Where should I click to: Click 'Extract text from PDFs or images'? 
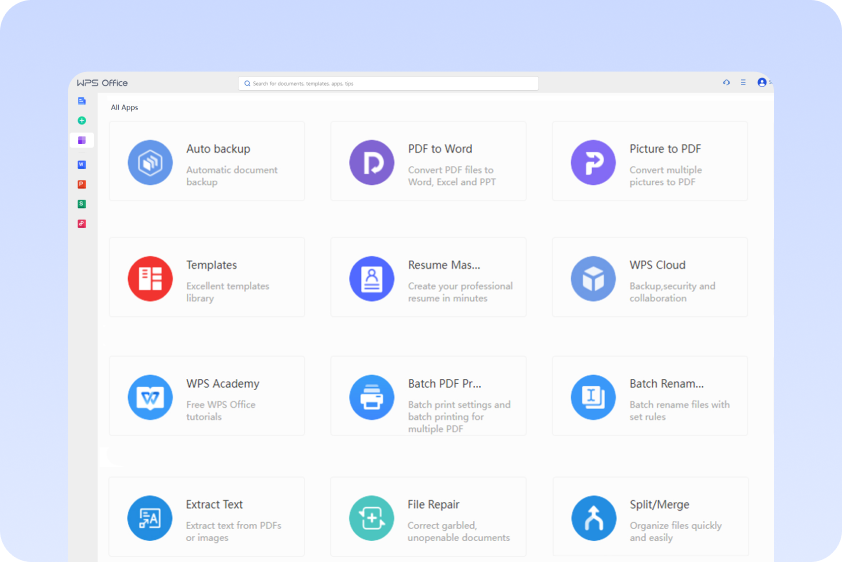coord(234,531)
